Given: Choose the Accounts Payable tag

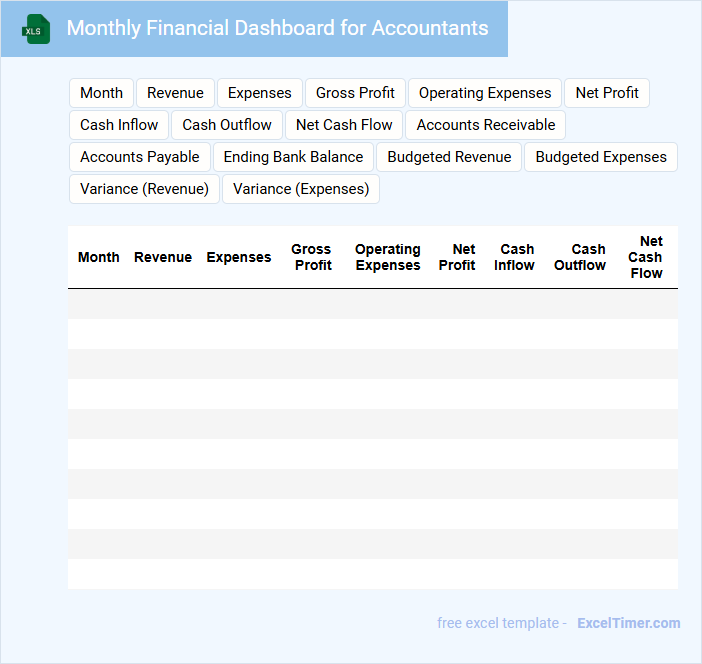Looking at the screenshot, I should 140,157.
